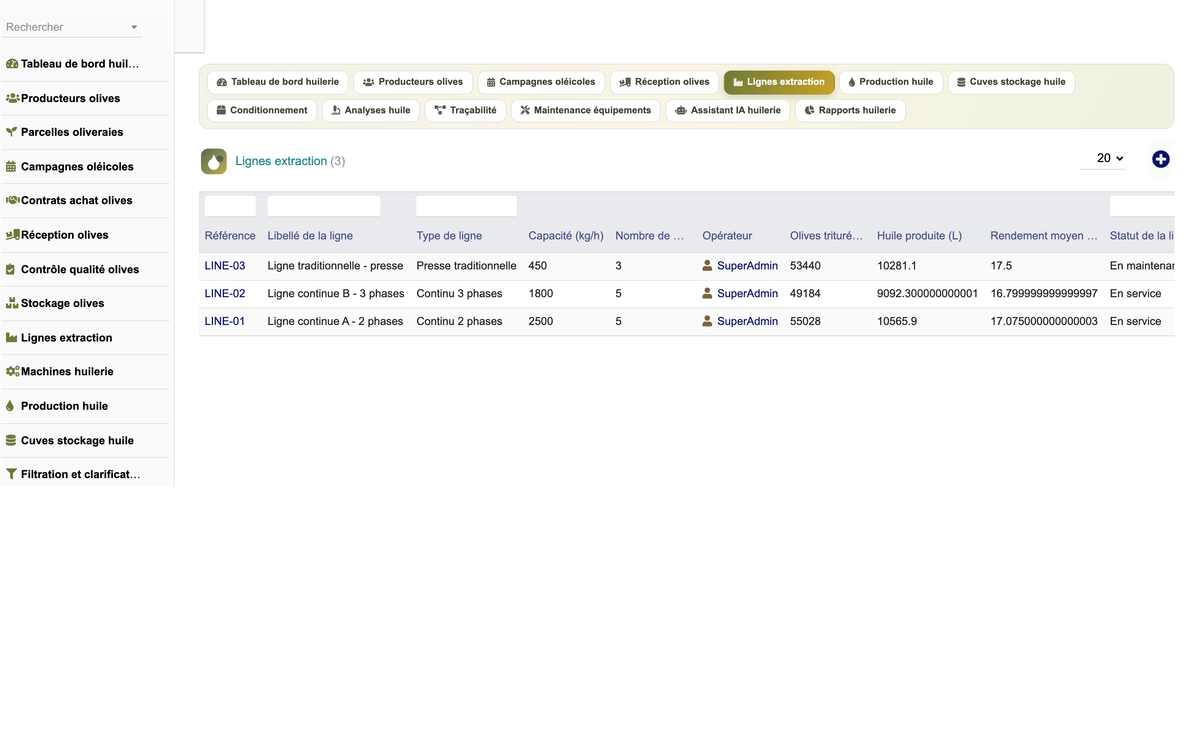Click the Réception olives sidebar icon
This screenshot has height=743, width=1200.
pyautogui.click(x=12, y=235)
